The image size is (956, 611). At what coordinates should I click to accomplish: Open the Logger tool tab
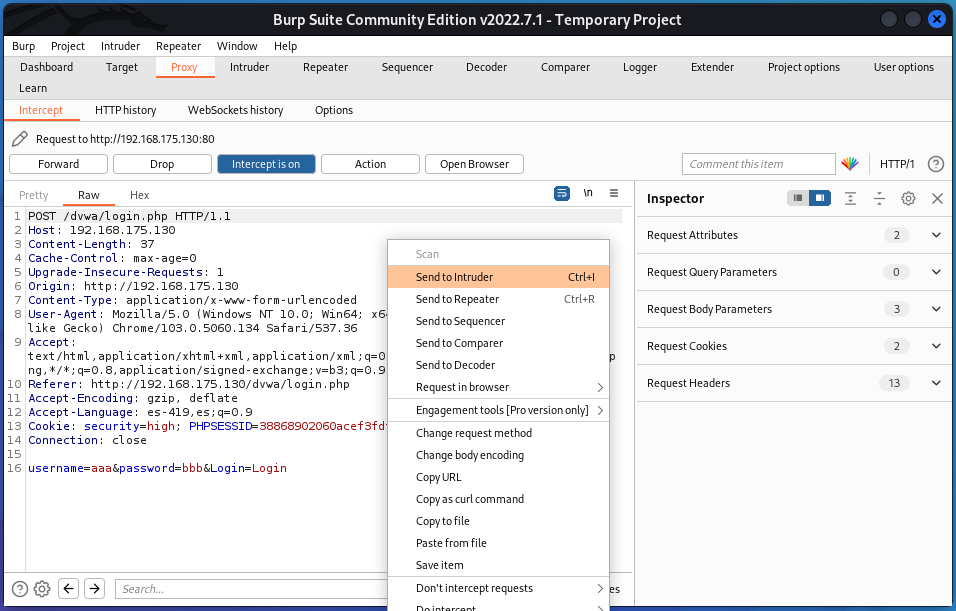[640, 67]
